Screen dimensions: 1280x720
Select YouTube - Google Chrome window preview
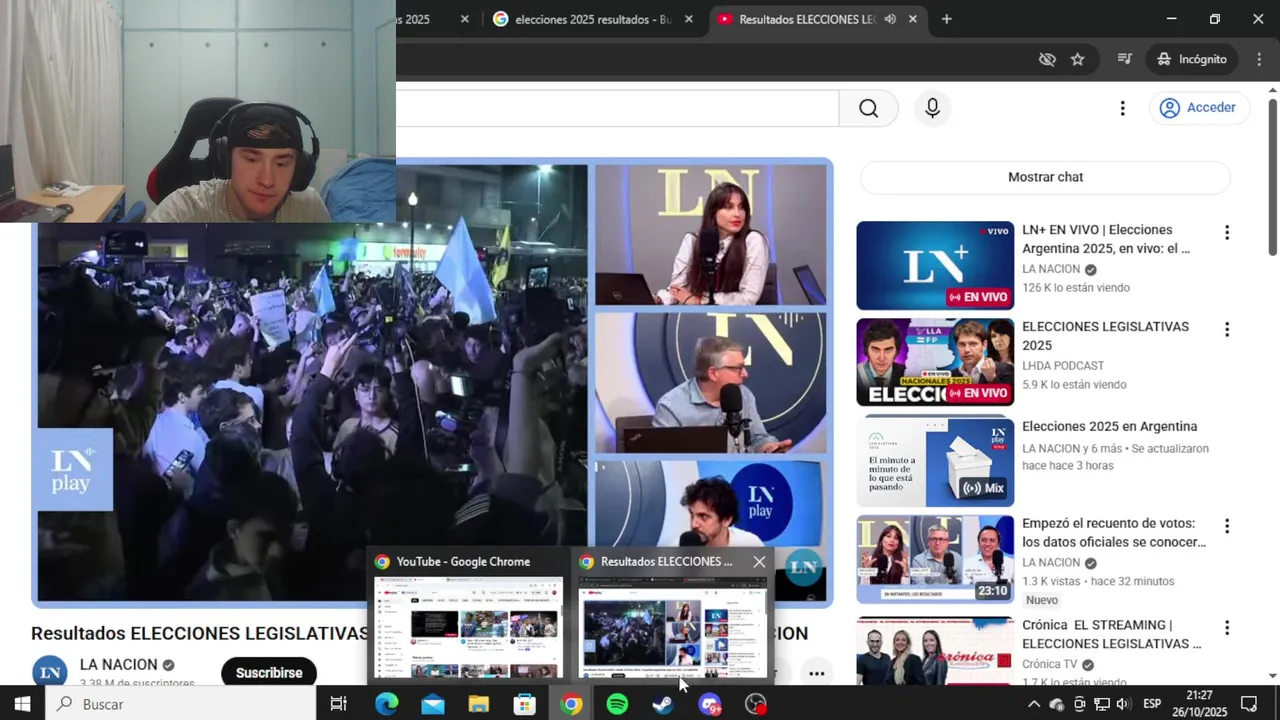pyautogui.click(x=468, y=616)
